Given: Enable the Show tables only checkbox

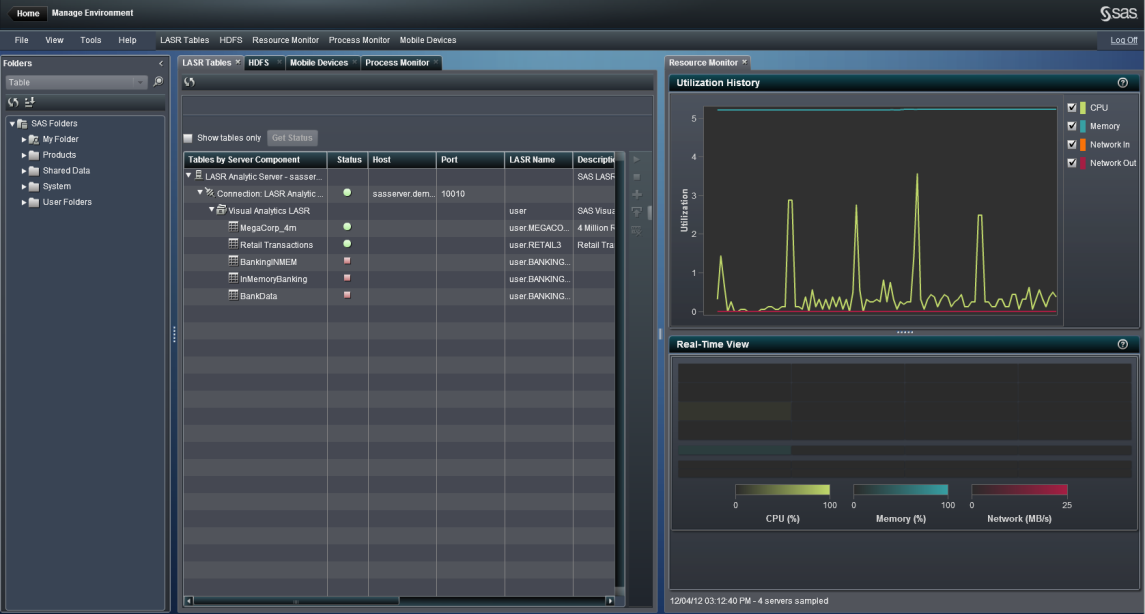Looking at the screenshot, I should pos(188,138).
